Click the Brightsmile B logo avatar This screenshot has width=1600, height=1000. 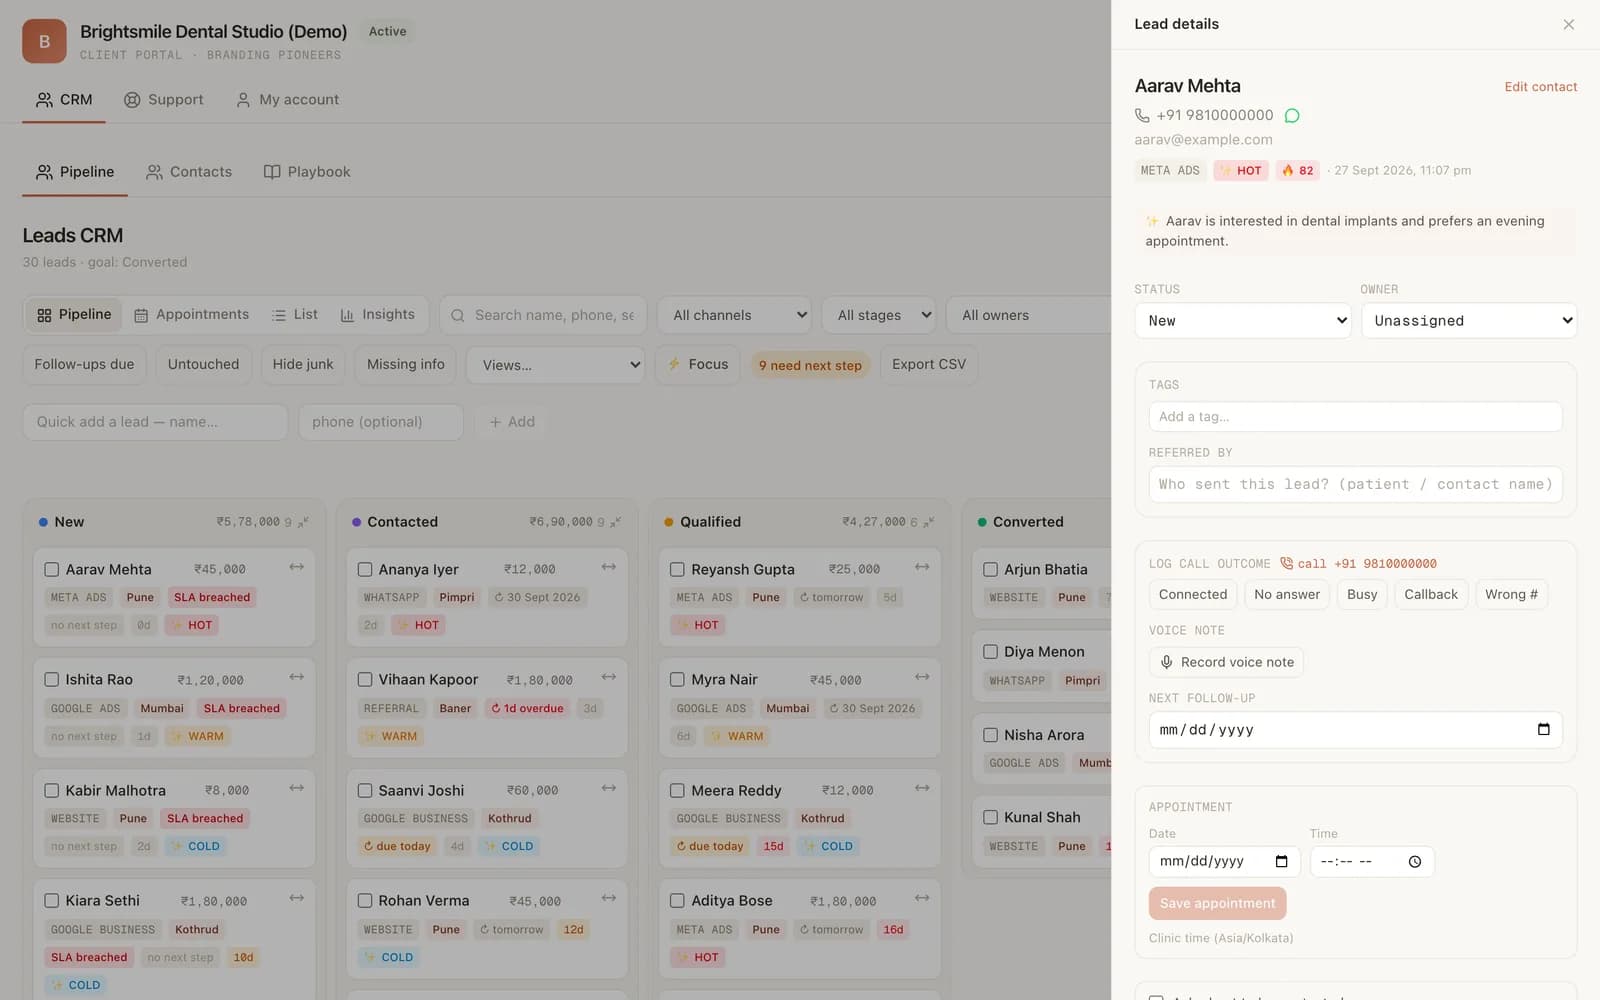[44, 41]
